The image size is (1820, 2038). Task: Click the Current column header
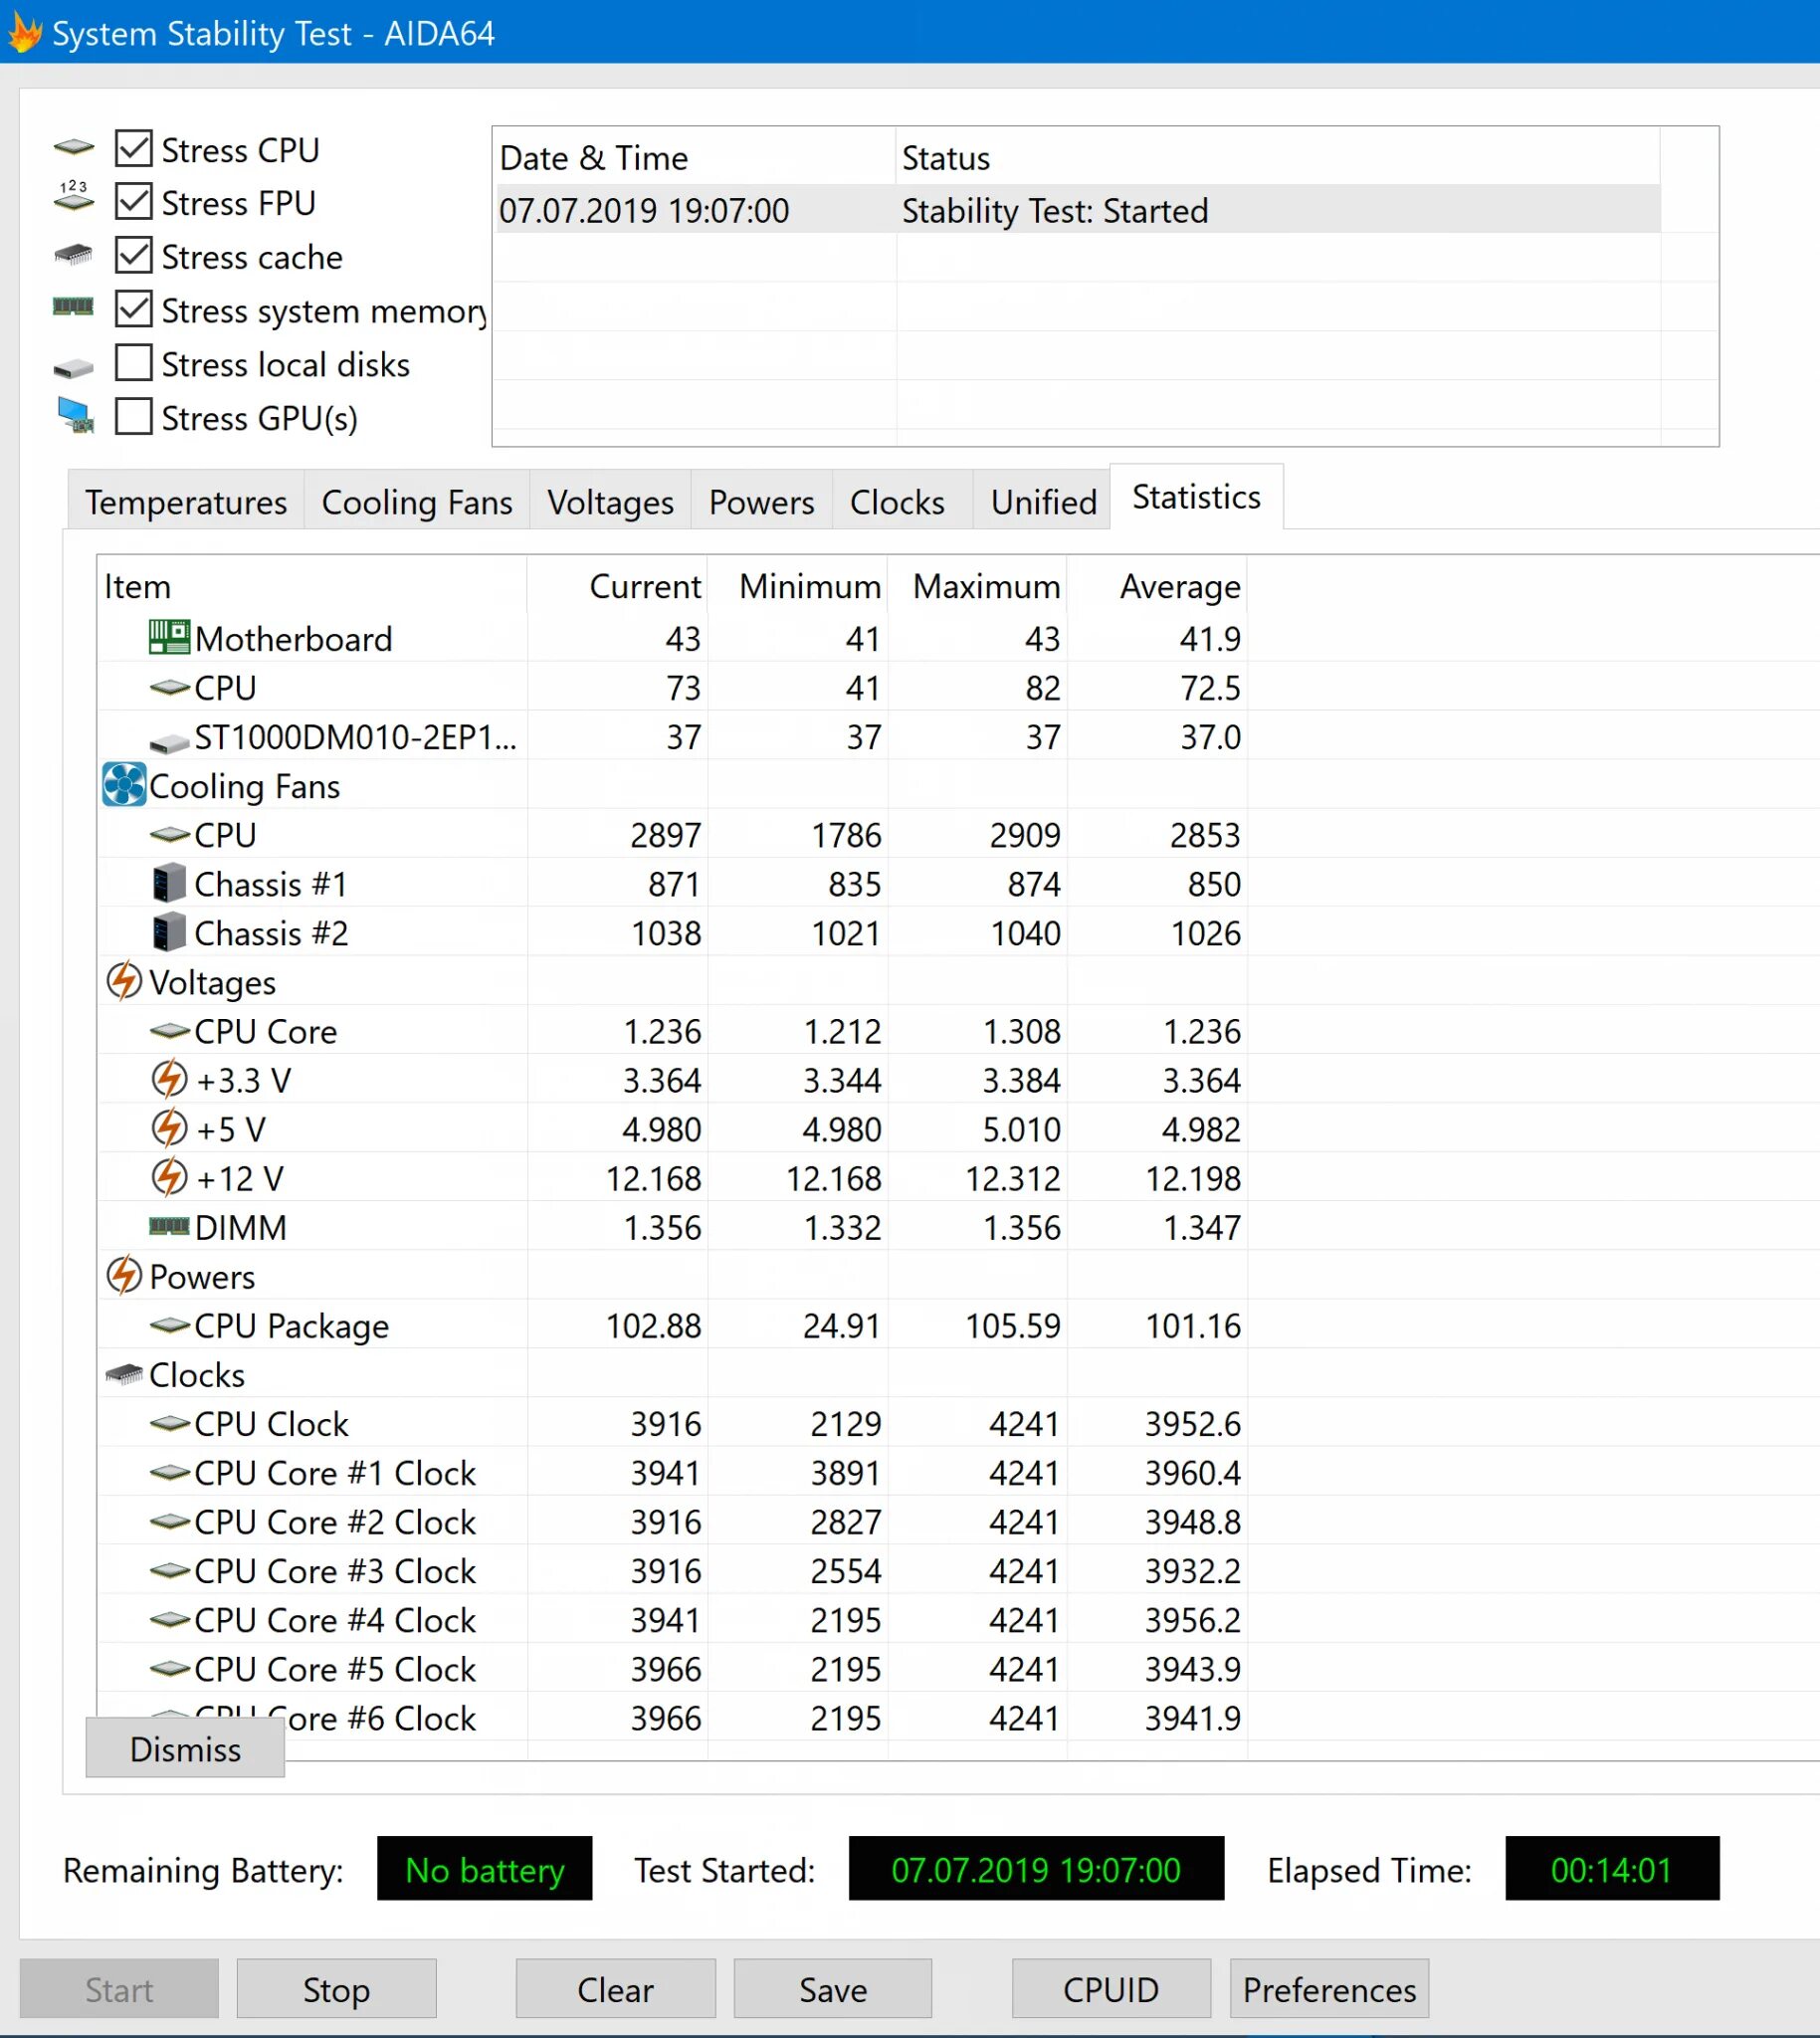tap(617, 585)
